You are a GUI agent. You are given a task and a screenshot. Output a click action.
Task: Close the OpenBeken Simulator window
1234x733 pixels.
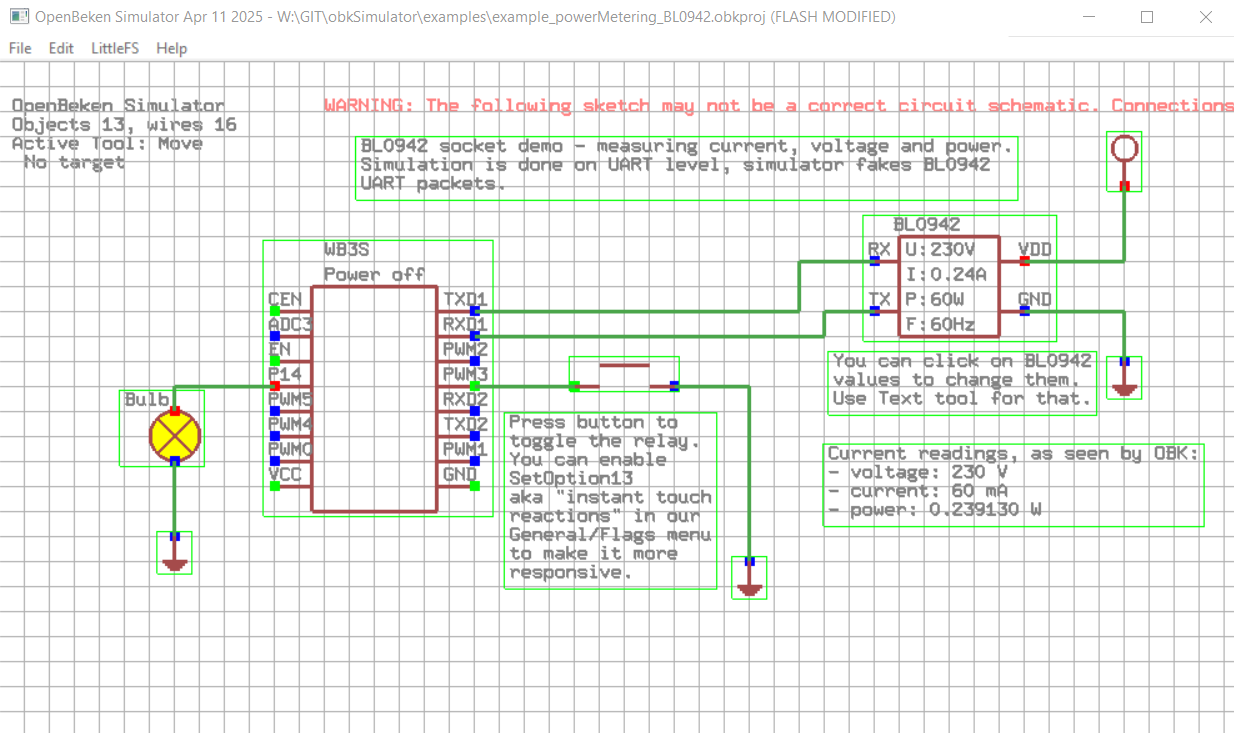click(x=1205, y=17)
